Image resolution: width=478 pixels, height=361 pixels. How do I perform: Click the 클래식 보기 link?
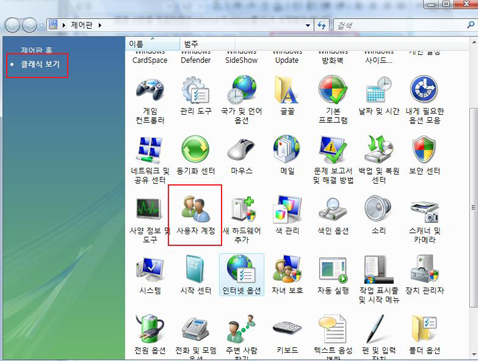[40, 64]
